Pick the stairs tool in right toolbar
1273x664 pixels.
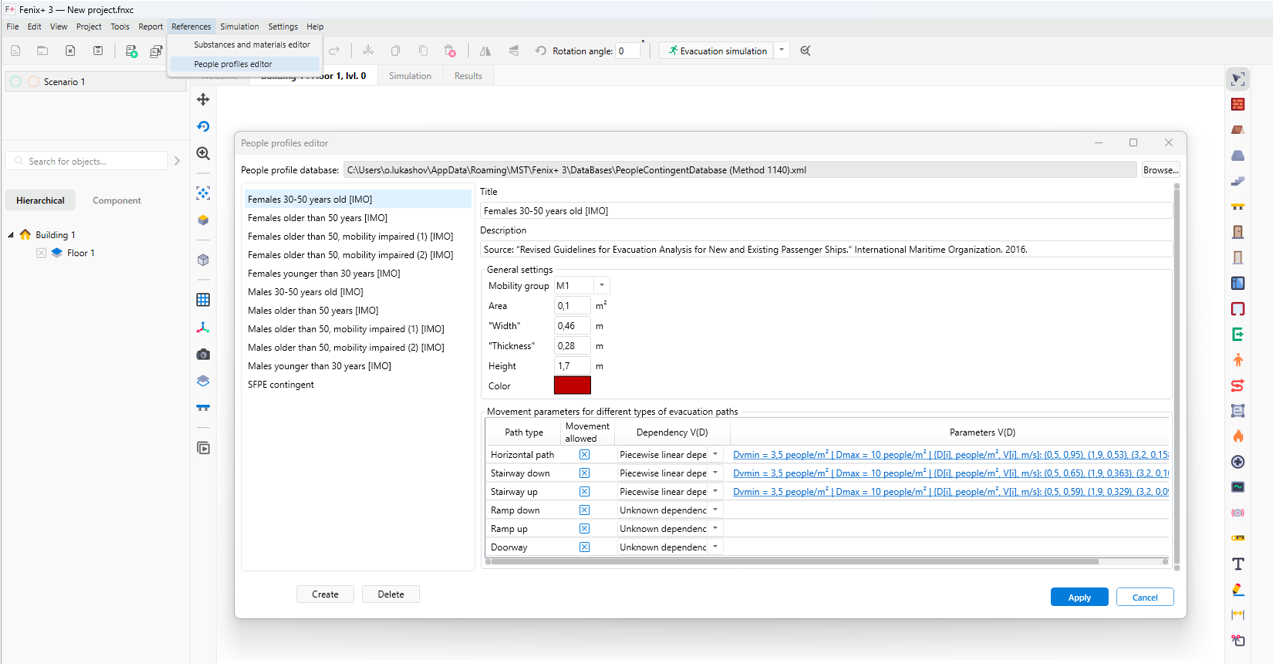pyautogui.click(x=1238, y=181)
